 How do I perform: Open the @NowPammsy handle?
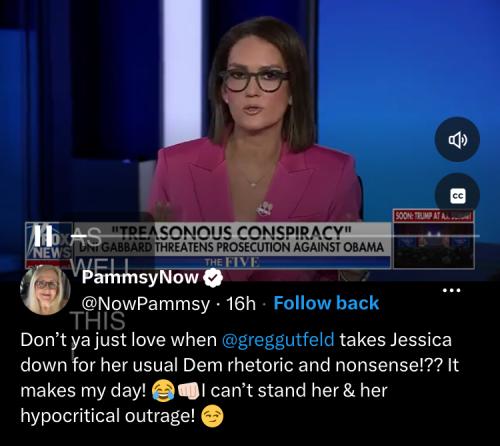(x=146, y=303)
